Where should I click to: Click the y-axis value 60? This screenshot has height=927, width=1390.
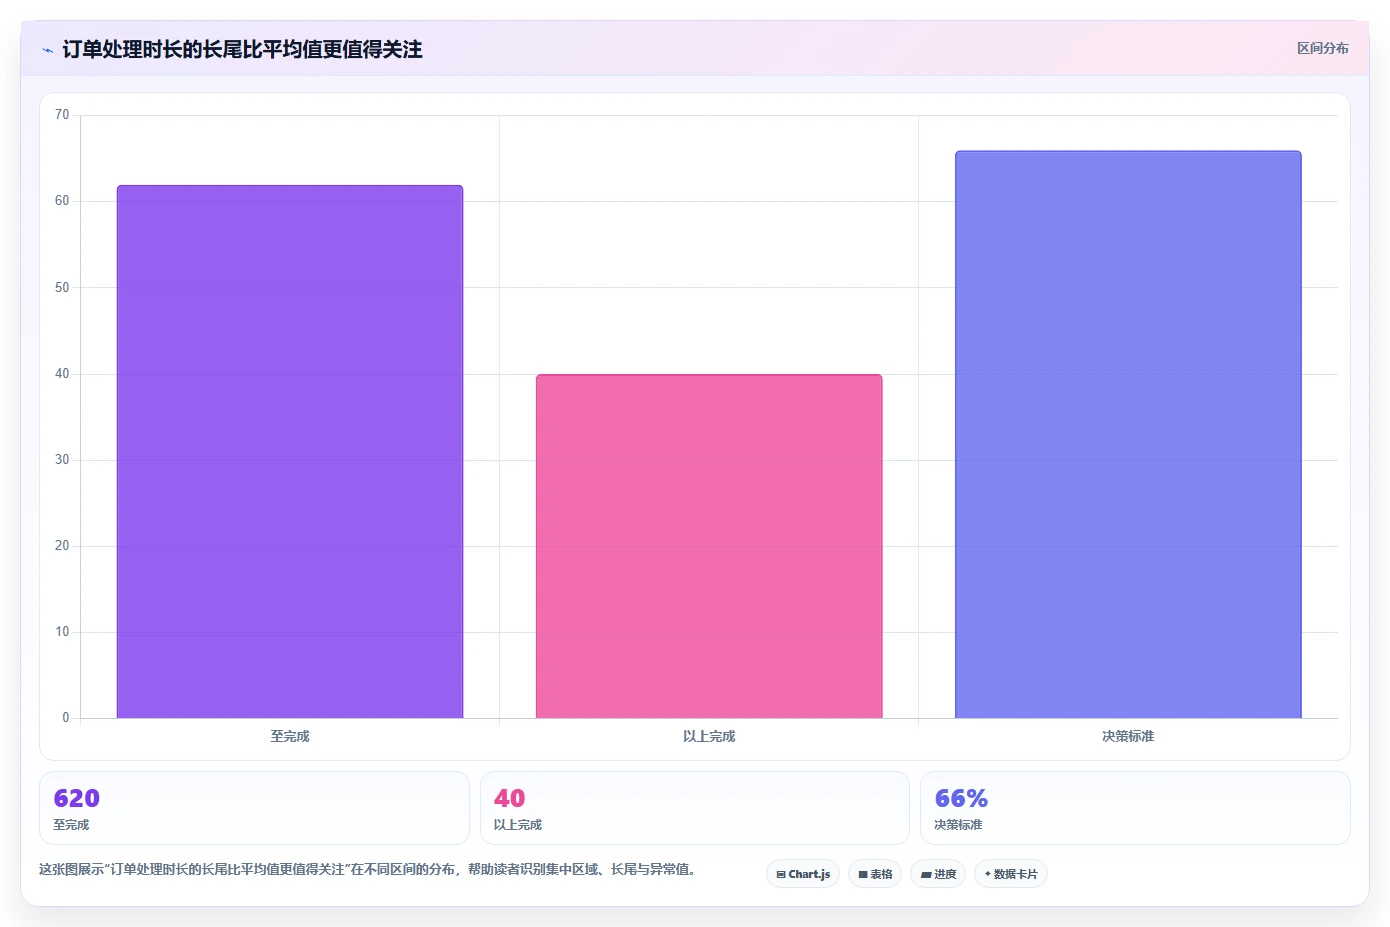click(x=62, y=201)
